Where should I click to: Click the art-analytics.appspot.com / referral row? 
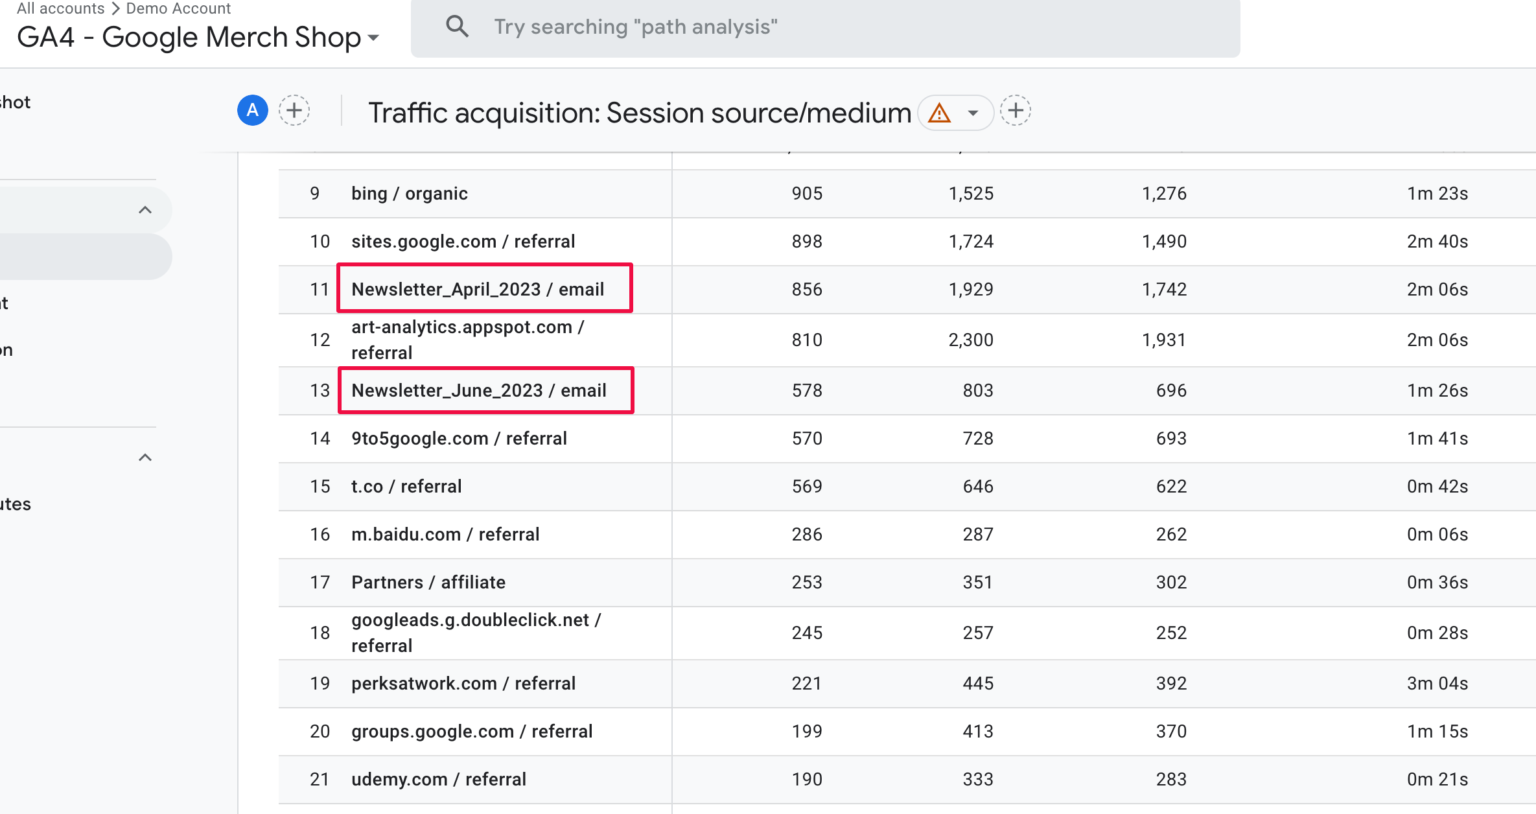tap(467, 340)
